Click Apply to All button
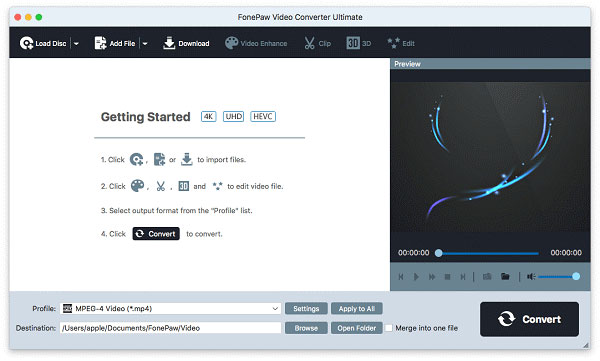Viewport: 600px width, 361px height. (357, 309)
